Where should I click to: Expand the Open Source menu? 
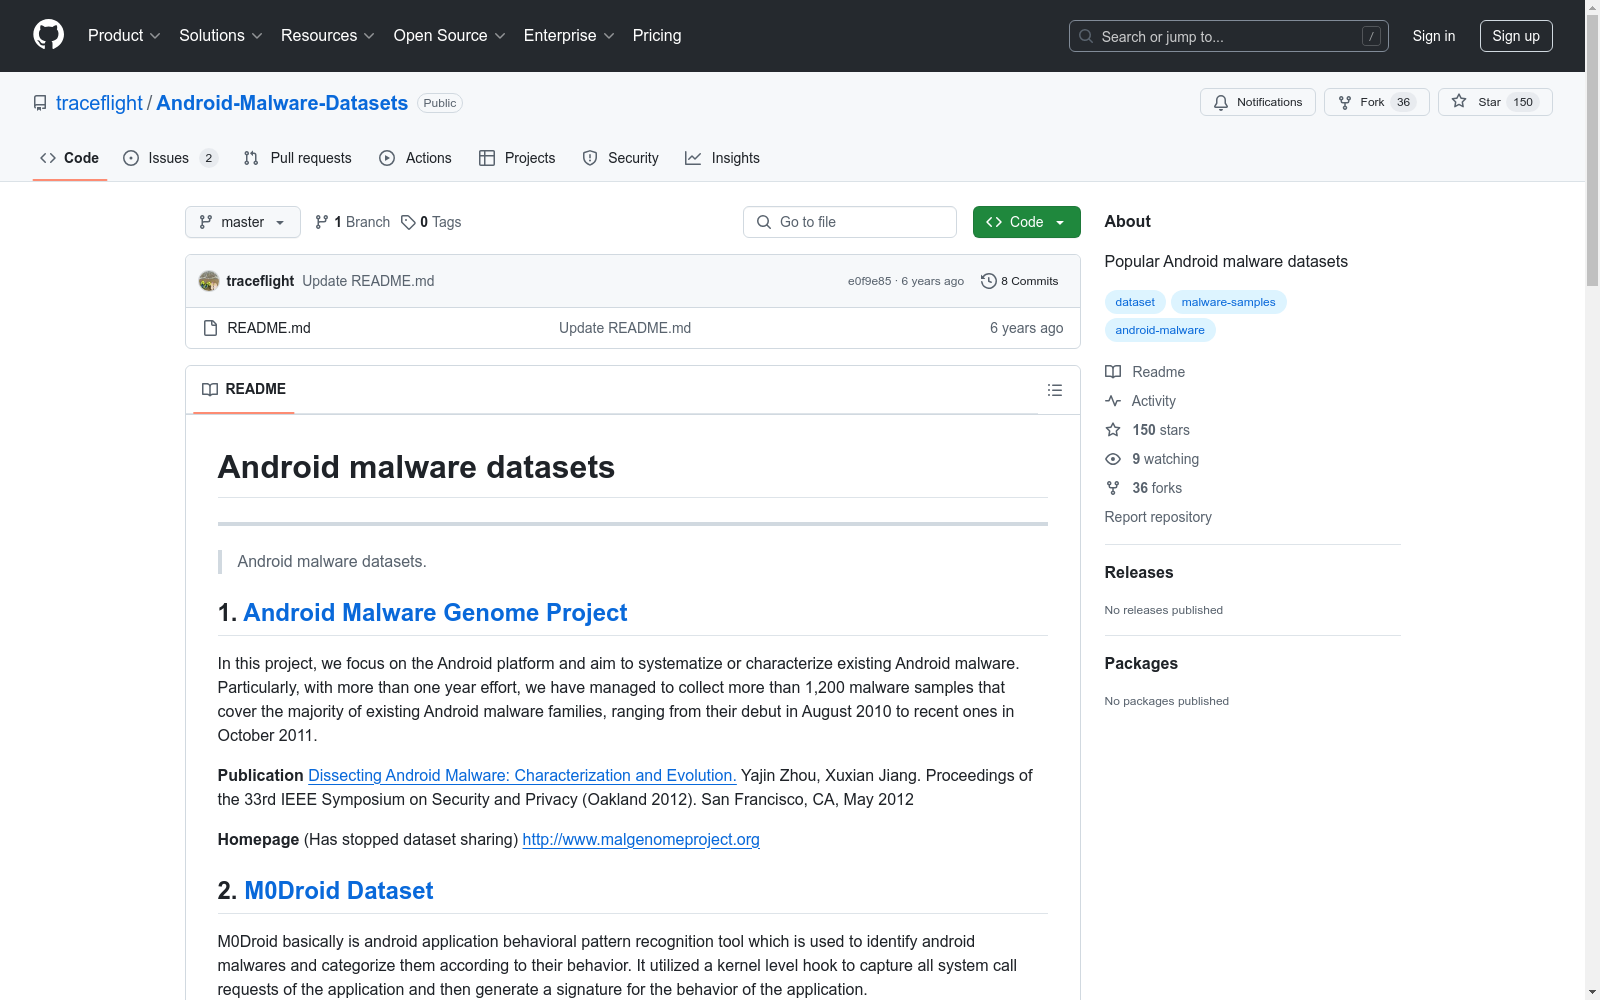(x=450, y=36)
